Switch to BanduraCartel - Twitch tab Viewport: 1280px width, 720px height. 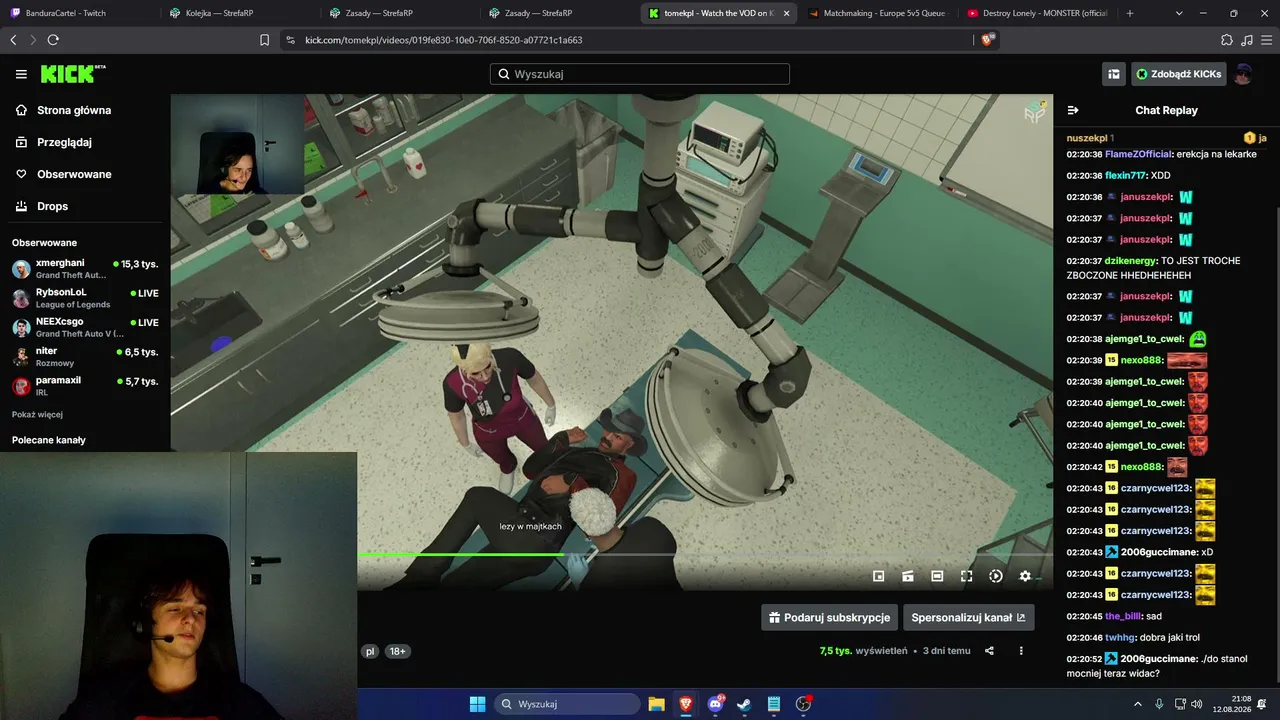pos(80,13)
